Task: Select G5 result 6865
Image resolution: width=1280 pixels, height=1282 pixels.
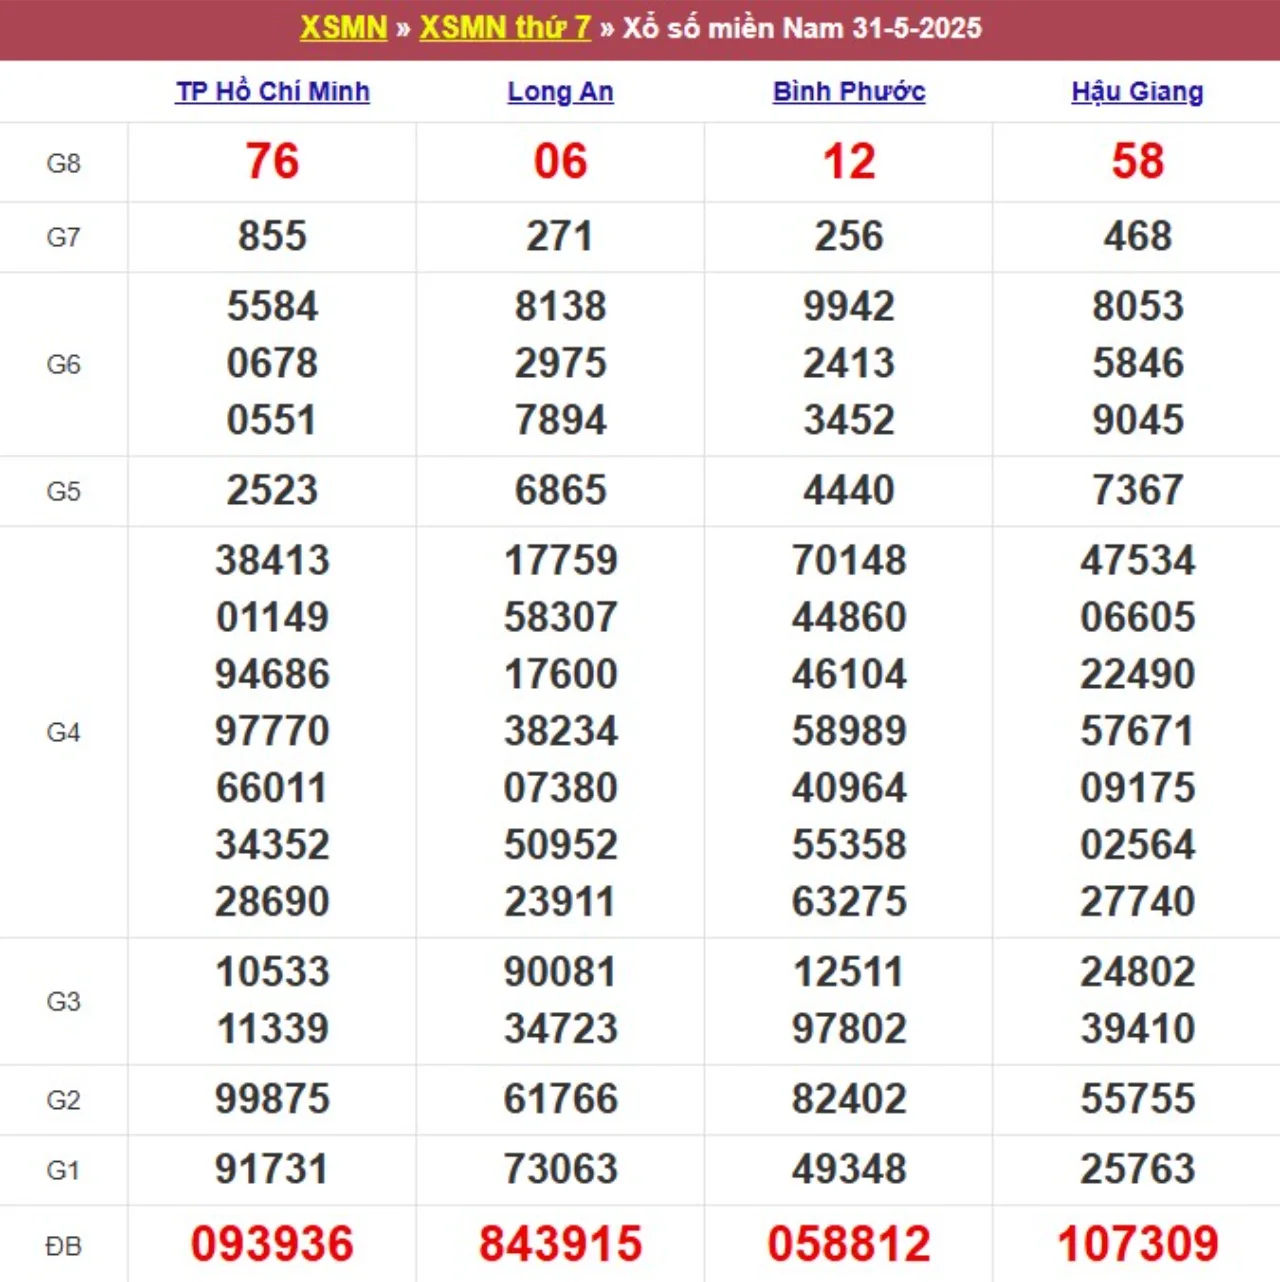Action: (560, 491)
